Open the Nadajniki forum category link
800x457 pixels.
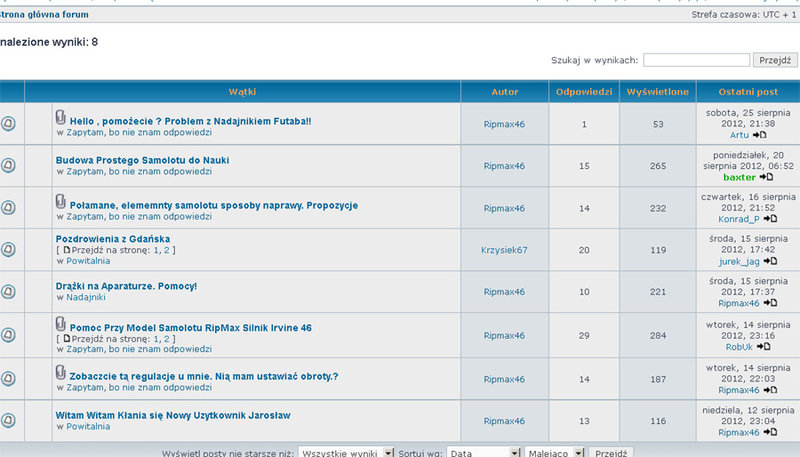point(86,297)
